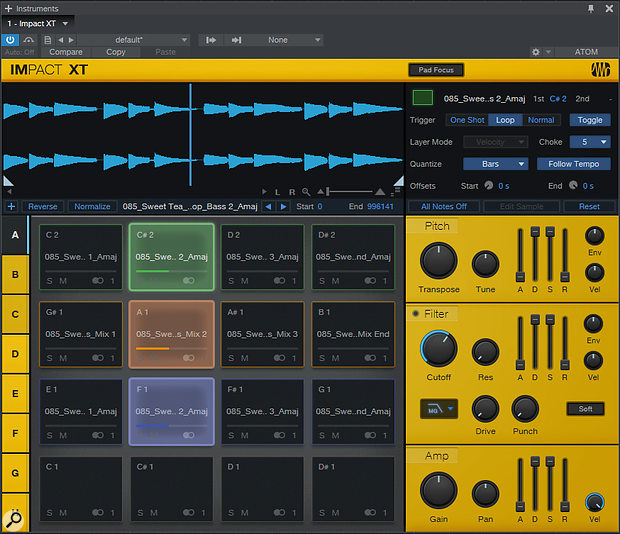This screenshot has height=534, width=620.
Task: Click the Offsets End knob
Action: pos(573,185)
